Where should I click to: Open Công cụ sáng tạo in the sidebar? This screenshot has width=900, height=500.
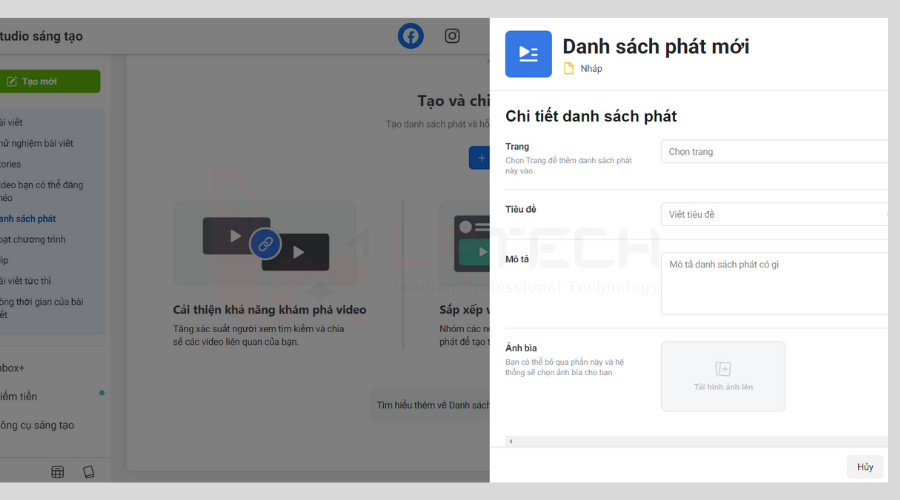[x=37, y=425]
